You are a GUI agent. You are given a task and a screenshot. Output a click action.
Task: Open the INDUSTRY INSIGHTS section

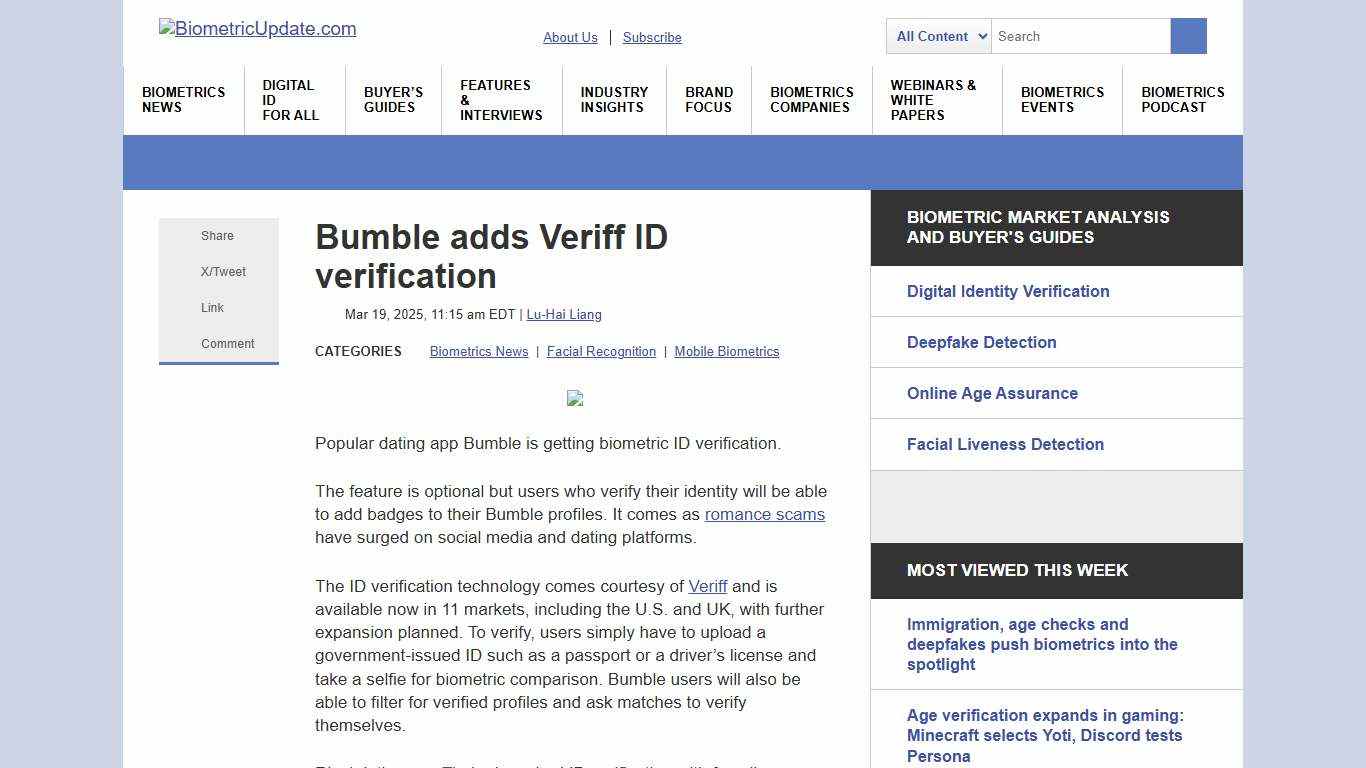click(614, 99)
